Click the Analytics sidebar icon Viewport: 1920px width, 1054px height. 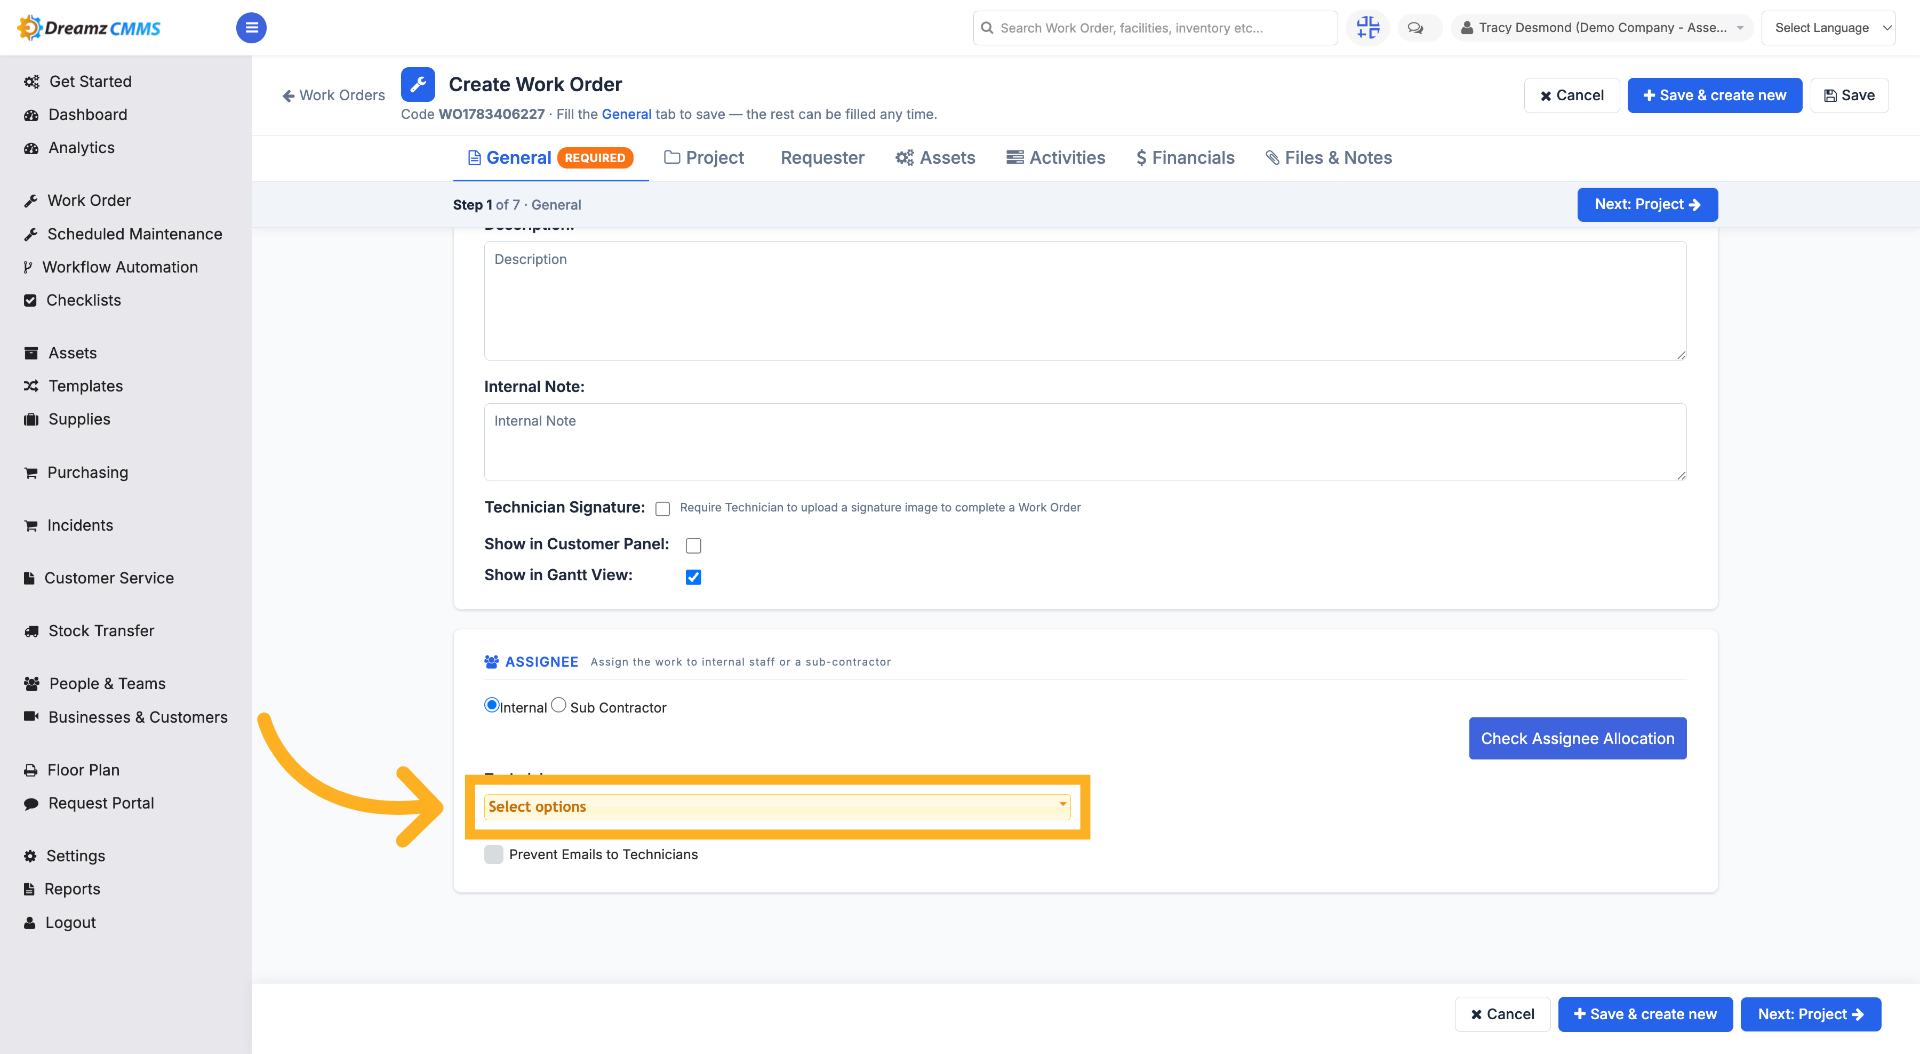pos(31,148)
